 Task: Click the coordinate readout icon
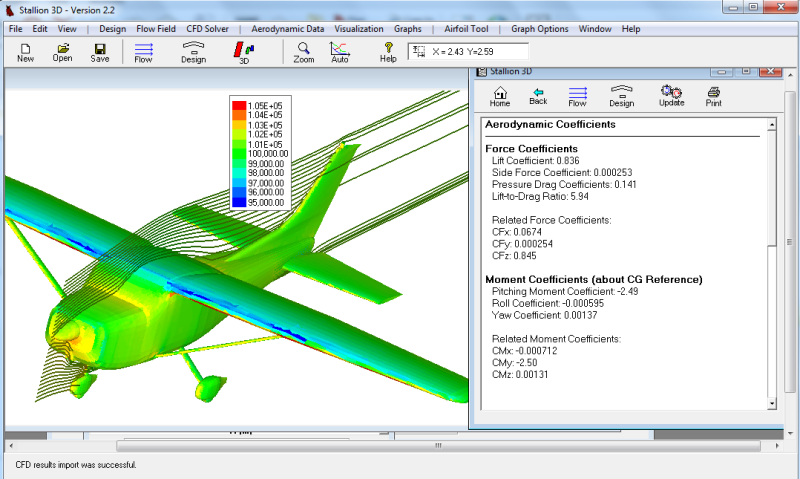419,51
